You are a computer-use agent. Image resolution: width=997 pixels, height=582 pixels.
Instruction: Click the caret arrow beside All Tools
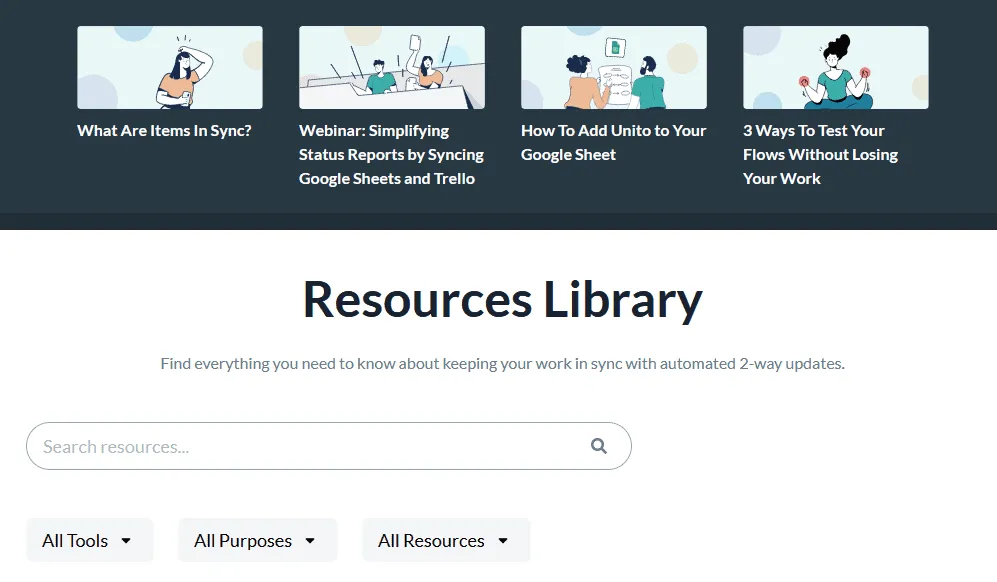pos(126,541)
